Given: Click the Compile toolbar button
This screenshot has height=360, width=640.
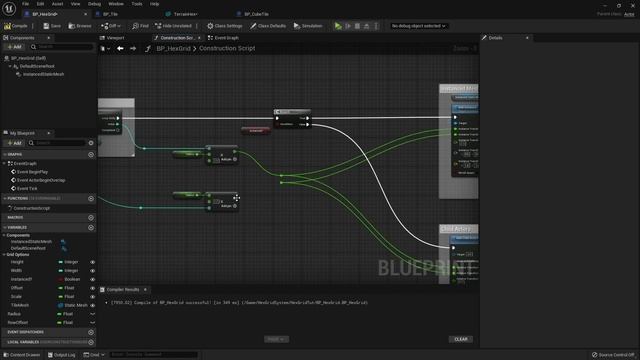Looking at the screenshot, I should click(x=16, y=26).
